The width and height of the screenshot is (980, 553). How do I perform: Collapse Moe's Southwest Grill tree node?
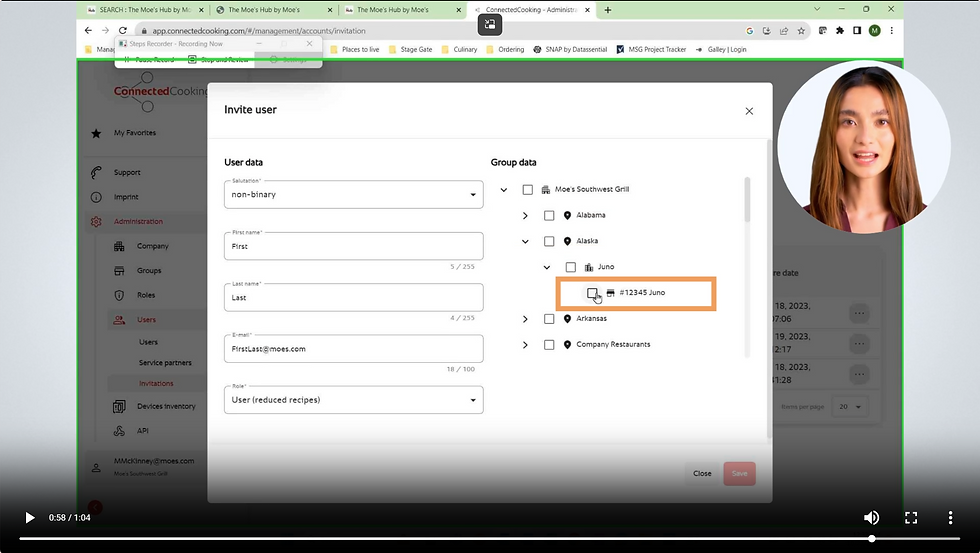(x=504, y=189)
